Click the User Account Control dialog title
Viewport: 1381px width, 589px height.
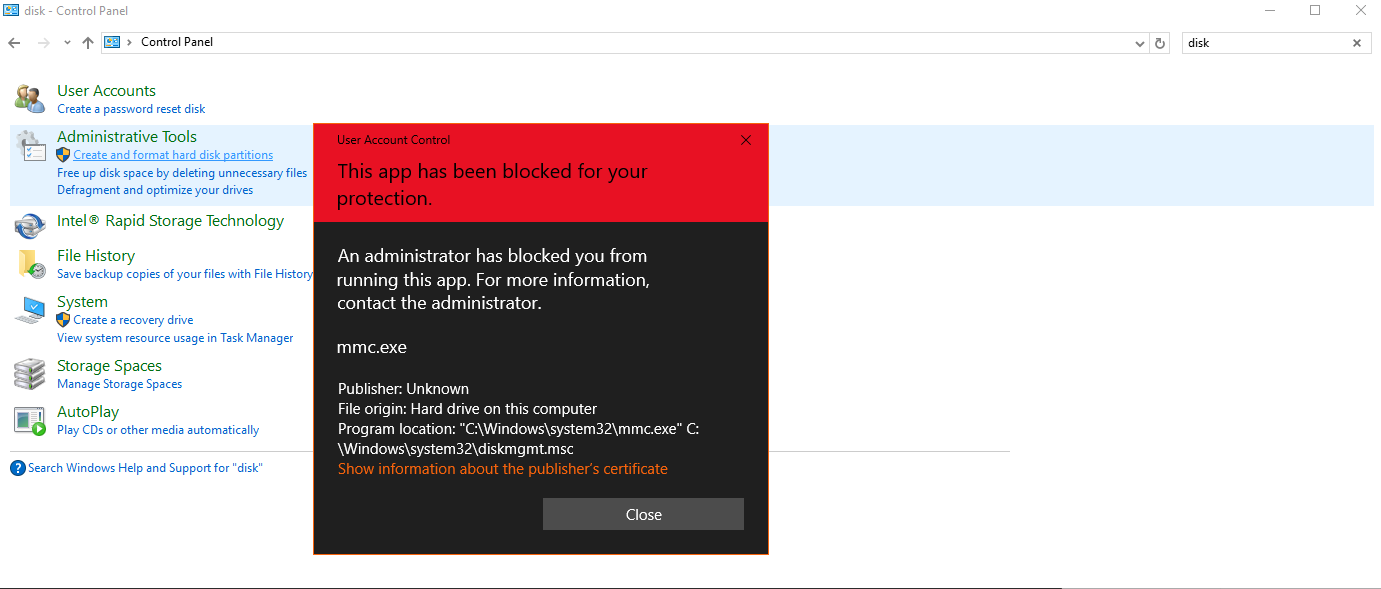(x=393, y=140)
